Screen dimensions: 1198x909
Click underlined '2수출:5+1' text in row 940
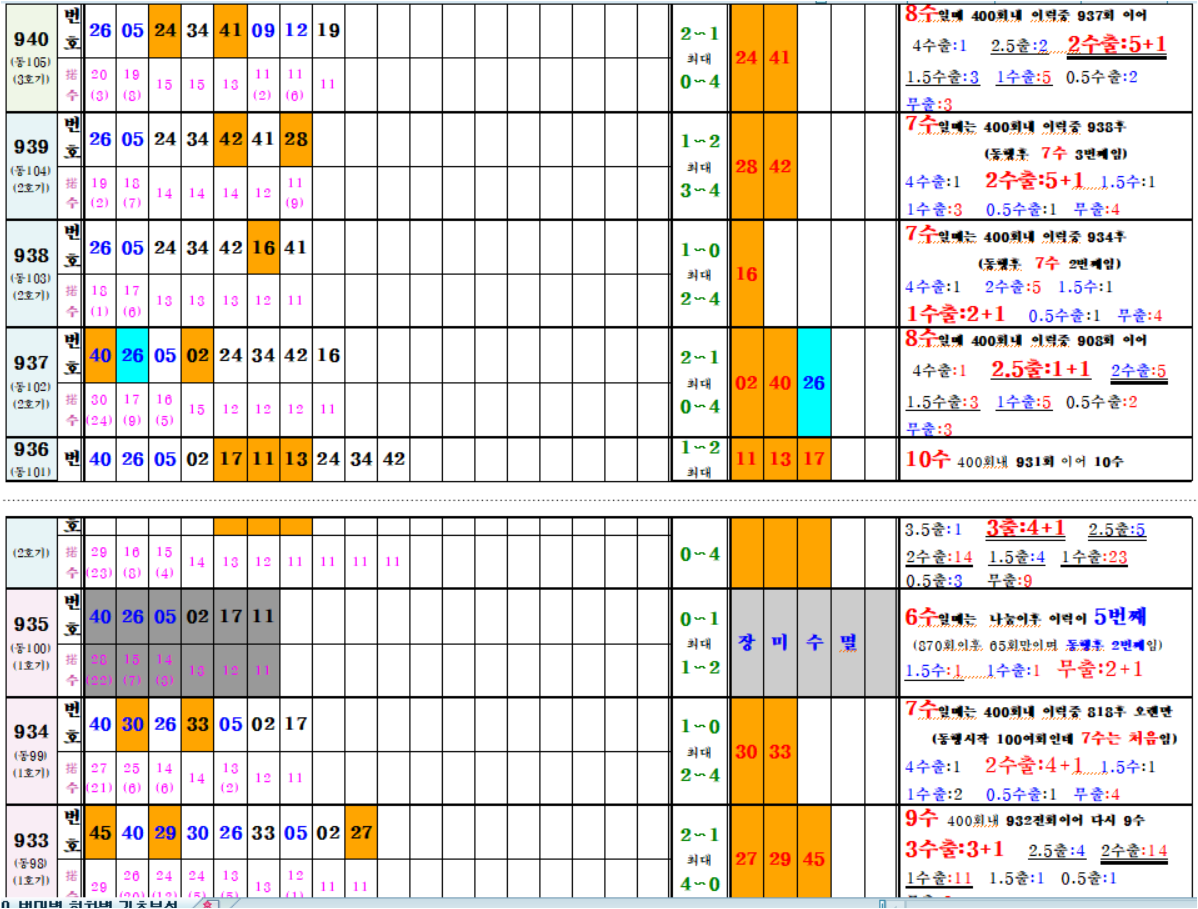click(1116, 45)
